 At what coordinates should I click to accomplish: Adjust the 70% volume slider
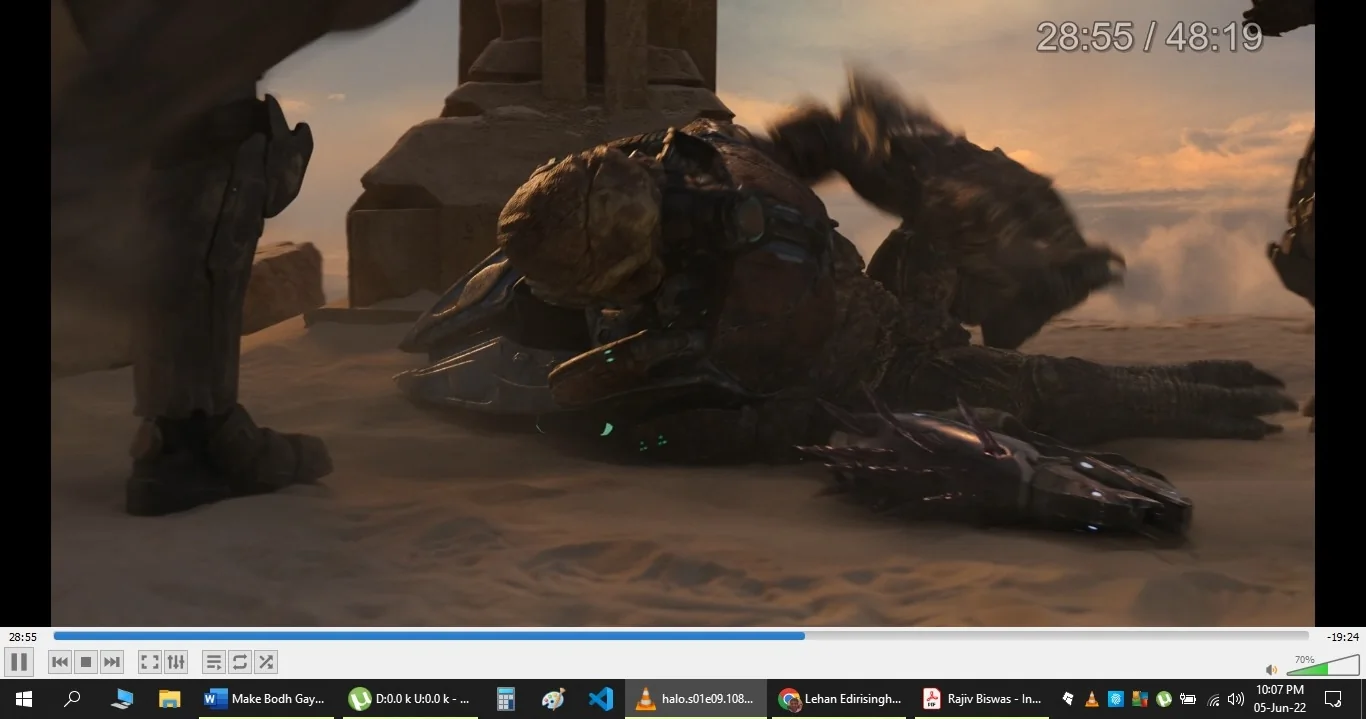(1322, 665)
